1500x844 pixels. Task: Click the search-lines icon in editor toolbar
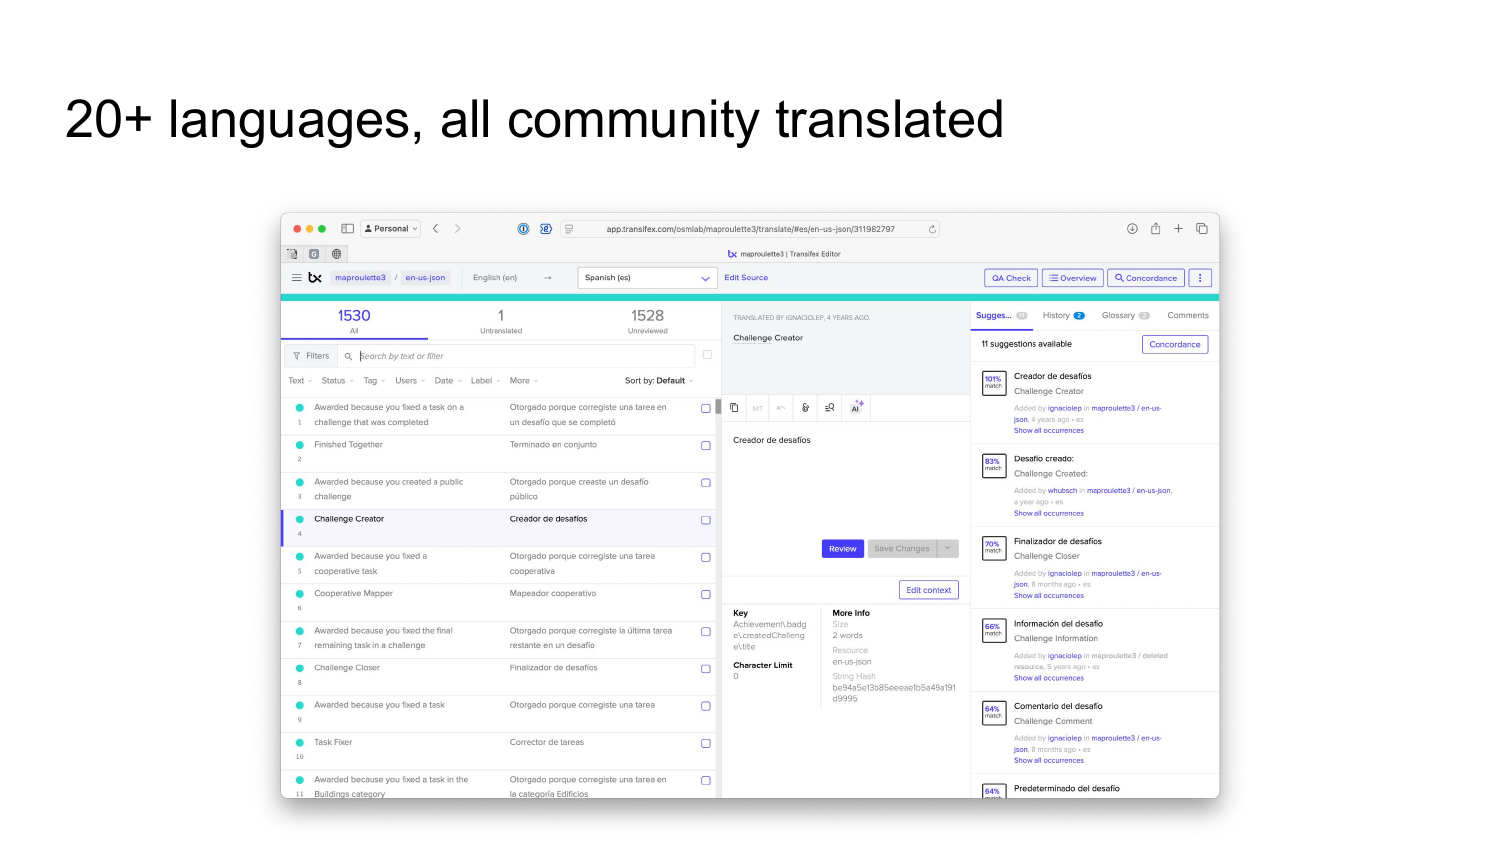pos(830,408)
